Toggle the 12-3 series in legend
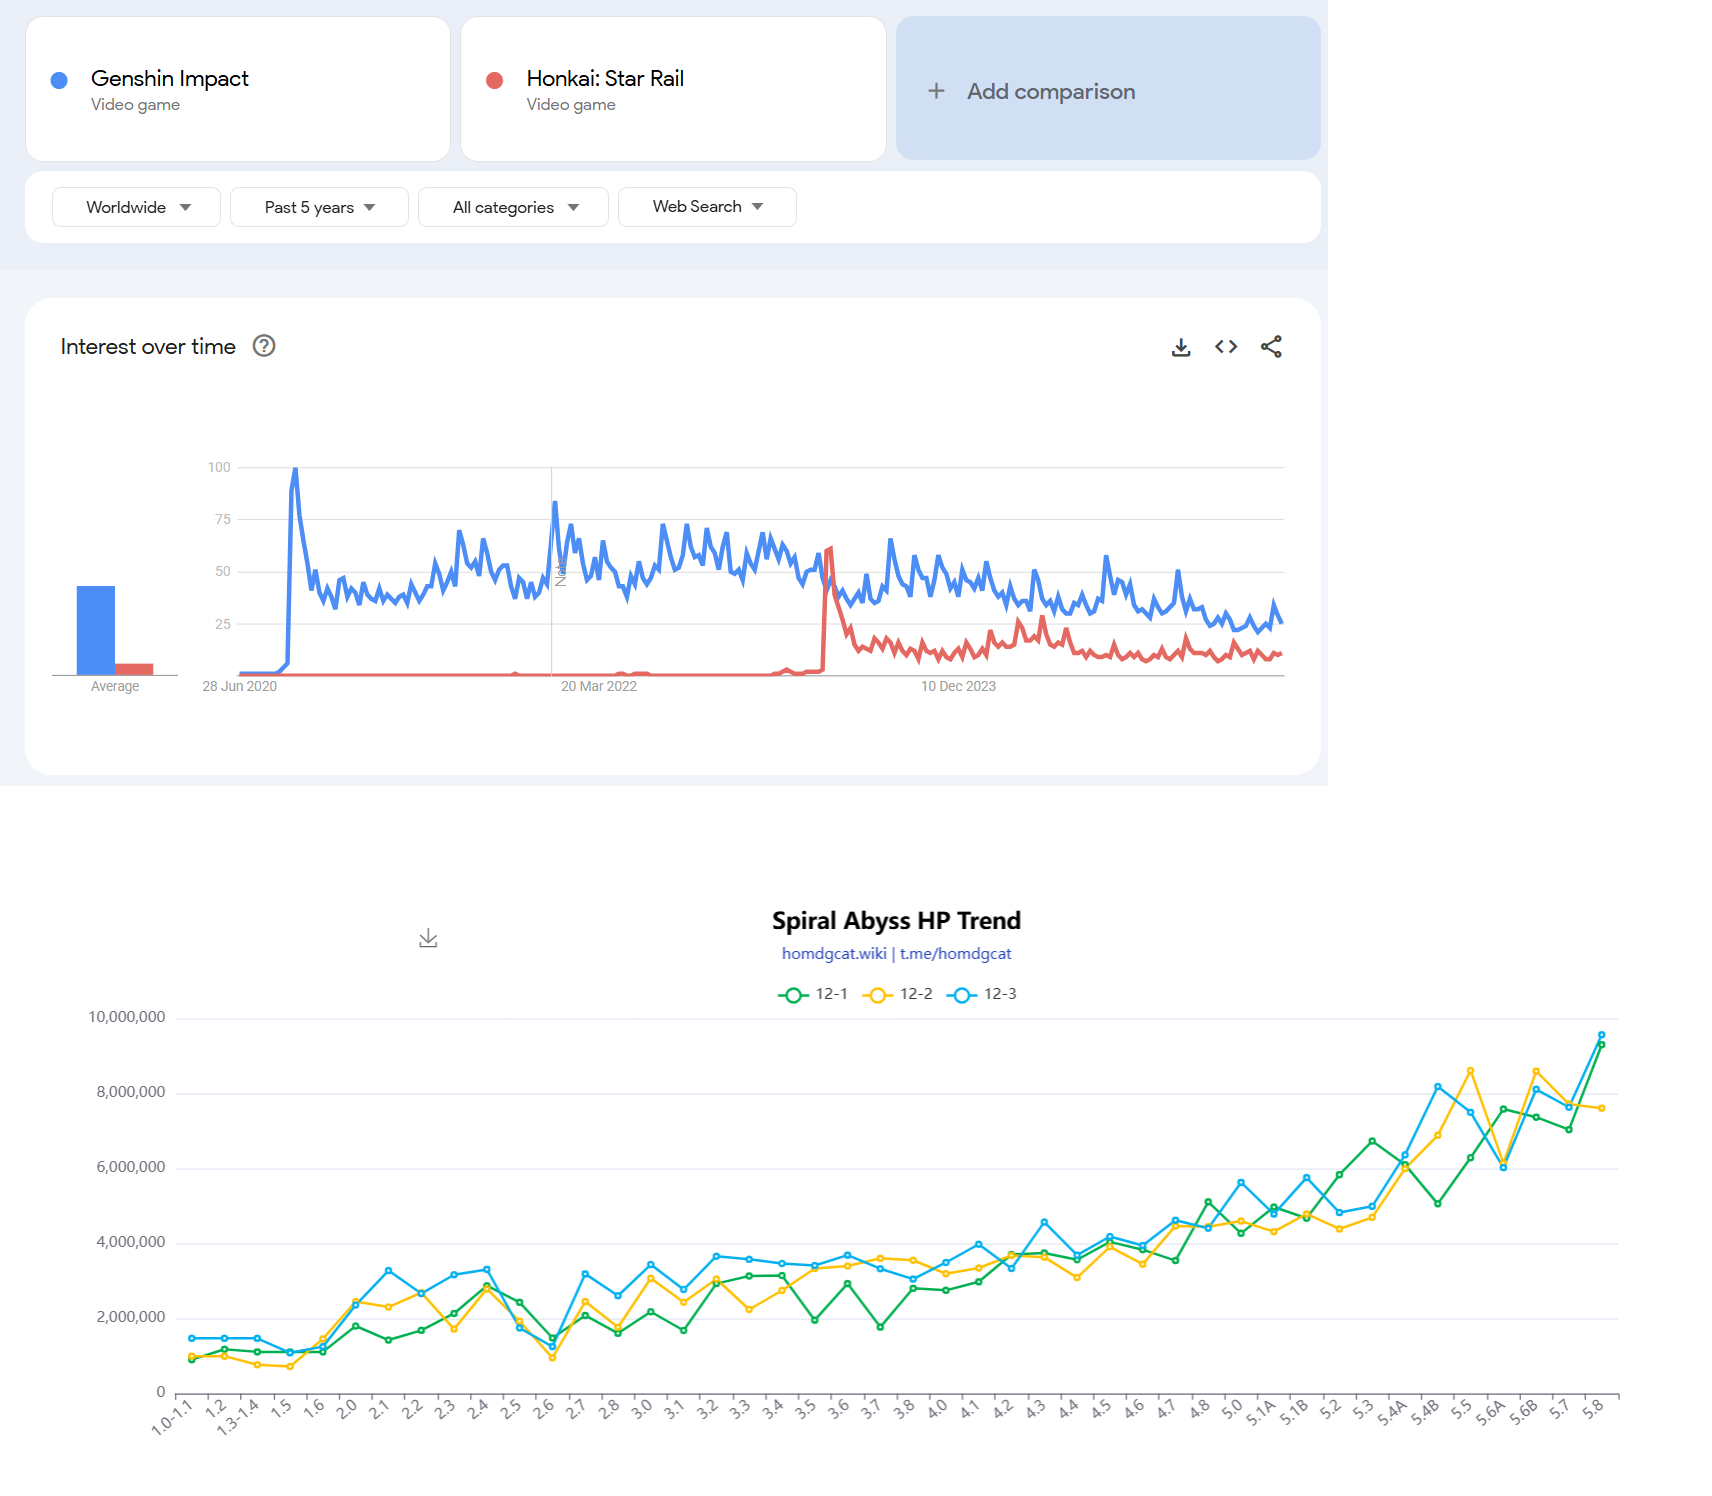 (981, 994)
